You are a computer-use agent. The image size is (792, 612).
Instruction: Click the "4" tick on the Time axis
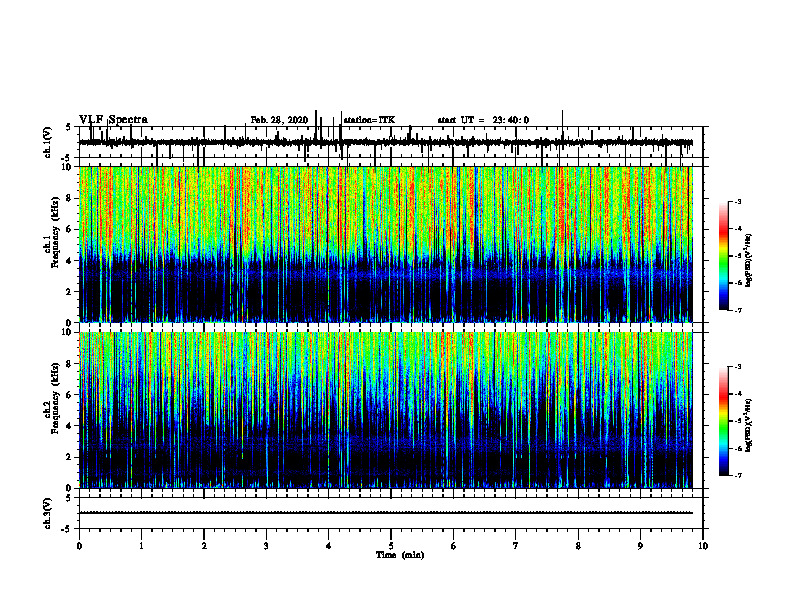tap(329, 546)
